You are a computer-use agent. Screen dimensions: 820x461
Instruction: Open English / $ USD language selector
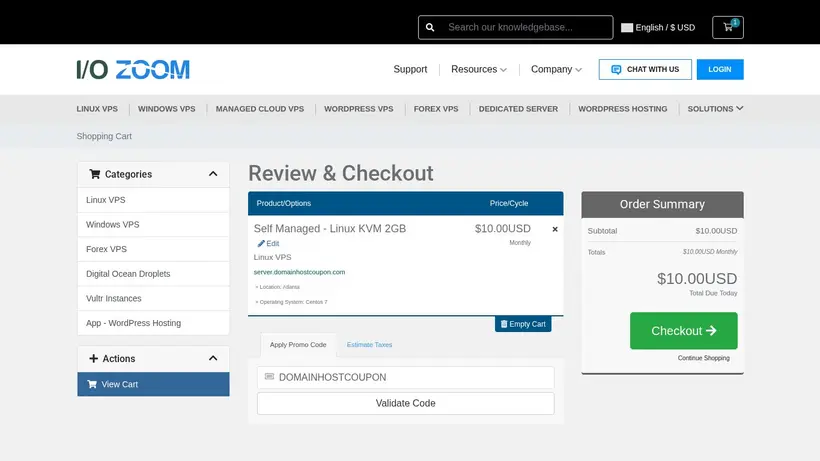pos(658,28)
